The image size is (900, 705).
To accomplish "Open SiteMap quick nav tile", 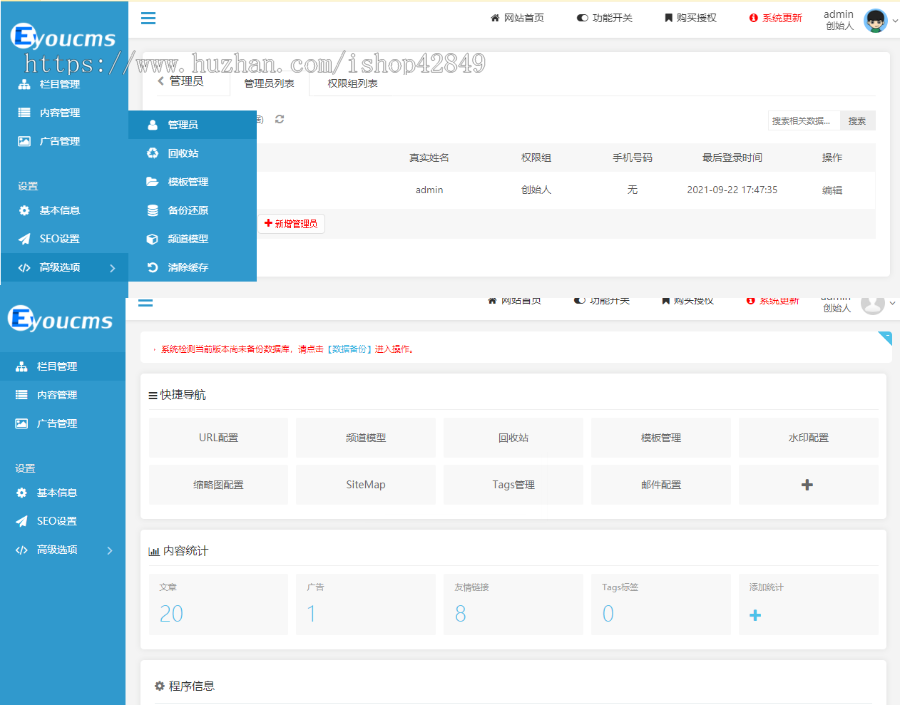I will [366, 485].
